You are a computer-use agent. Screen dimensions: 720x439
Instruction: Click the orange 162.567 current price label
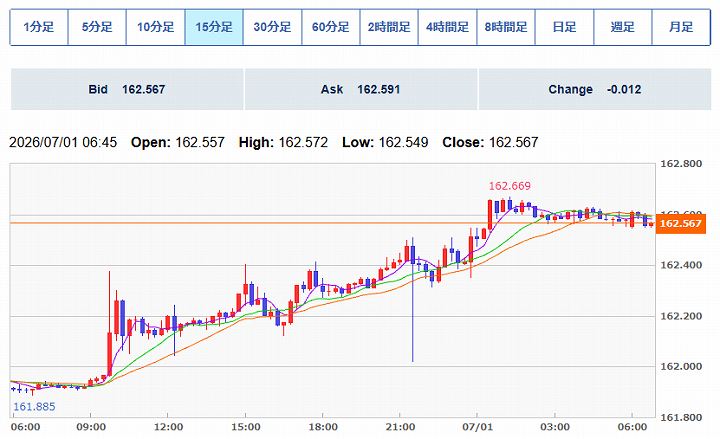[x=681, y=224]
